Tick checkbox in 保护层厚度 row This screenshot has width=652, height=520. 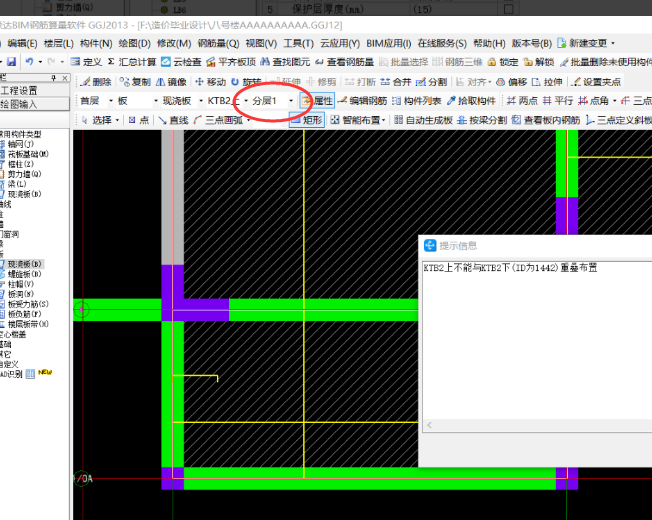click(x=508, y=9)
